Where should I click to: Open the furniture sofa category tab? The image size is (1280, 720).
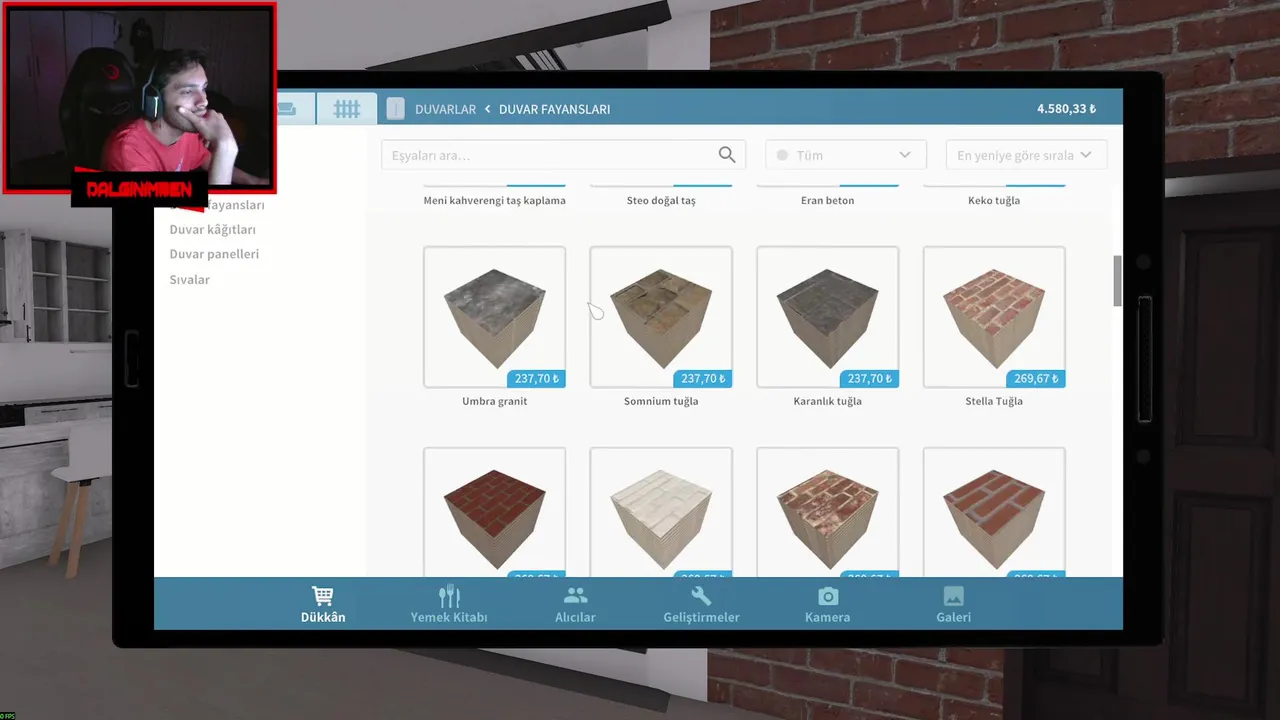(295, 108)
